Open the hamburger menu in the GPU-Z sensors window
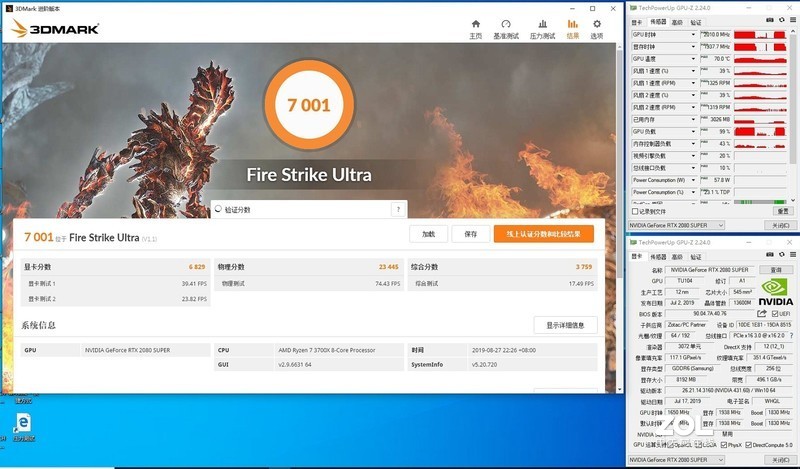This screenshot has width=800, height=469. pos(793,20)
